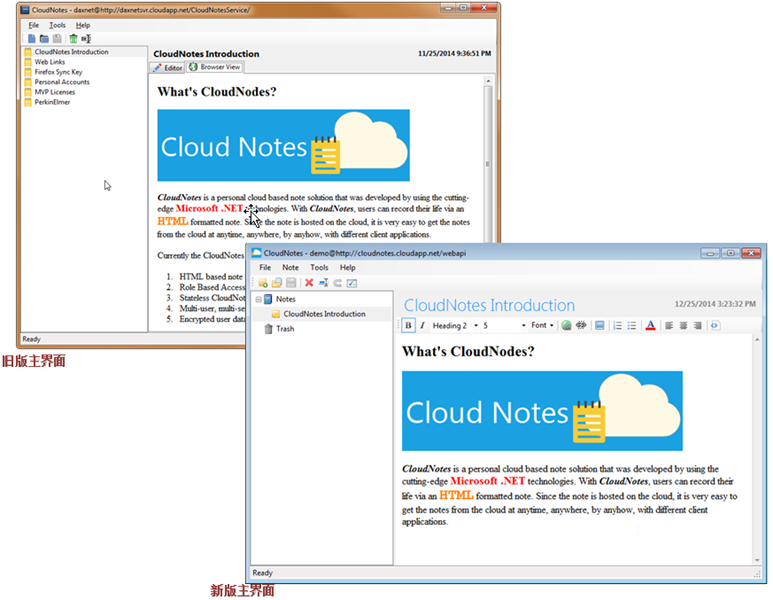Click the numbered list icon

point(617,325)
